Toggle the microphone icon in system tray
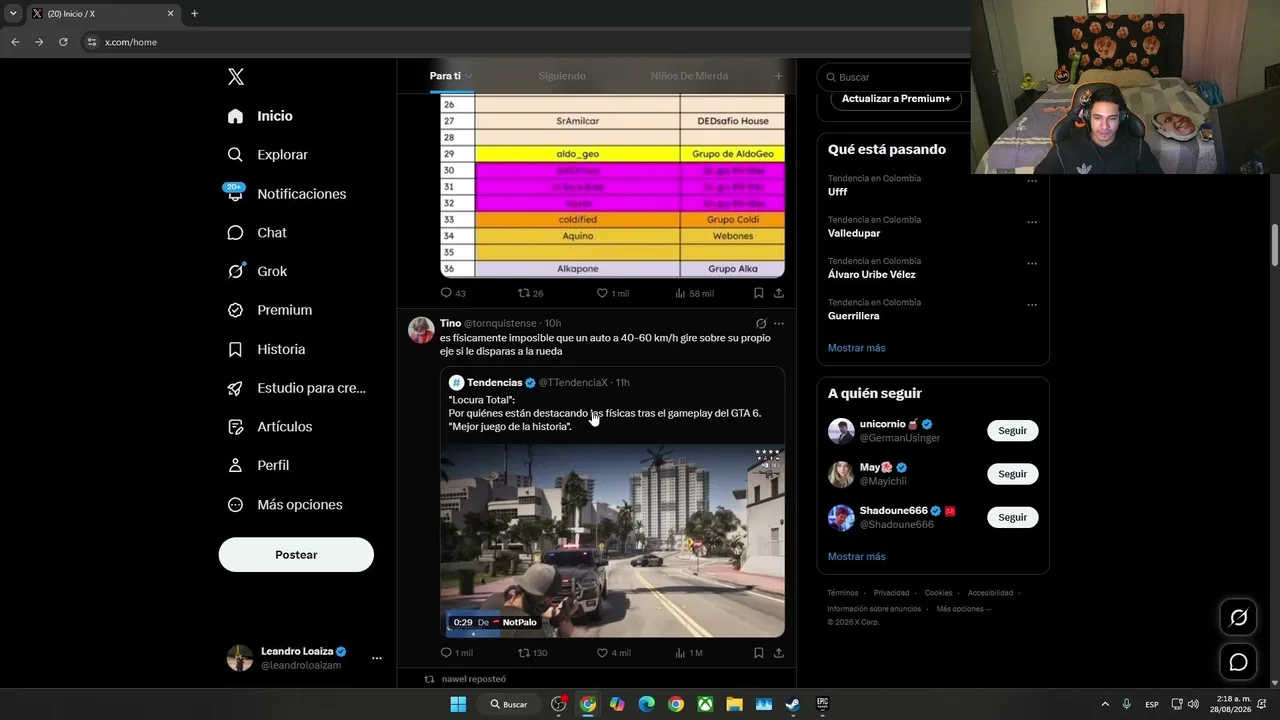This screenshot has width=1280, height=720. click(x=1127, y=704)
